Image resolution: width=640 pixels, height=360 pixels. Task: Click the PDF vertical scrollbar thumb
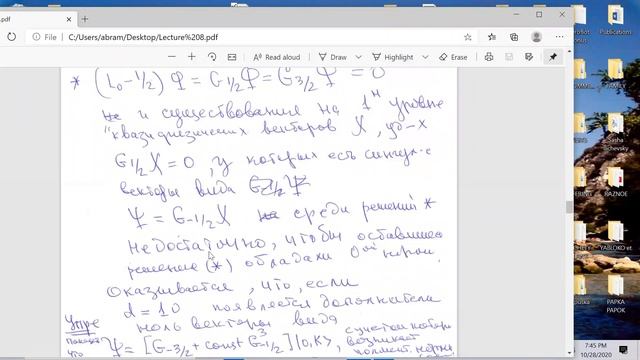tap(569, 207)
